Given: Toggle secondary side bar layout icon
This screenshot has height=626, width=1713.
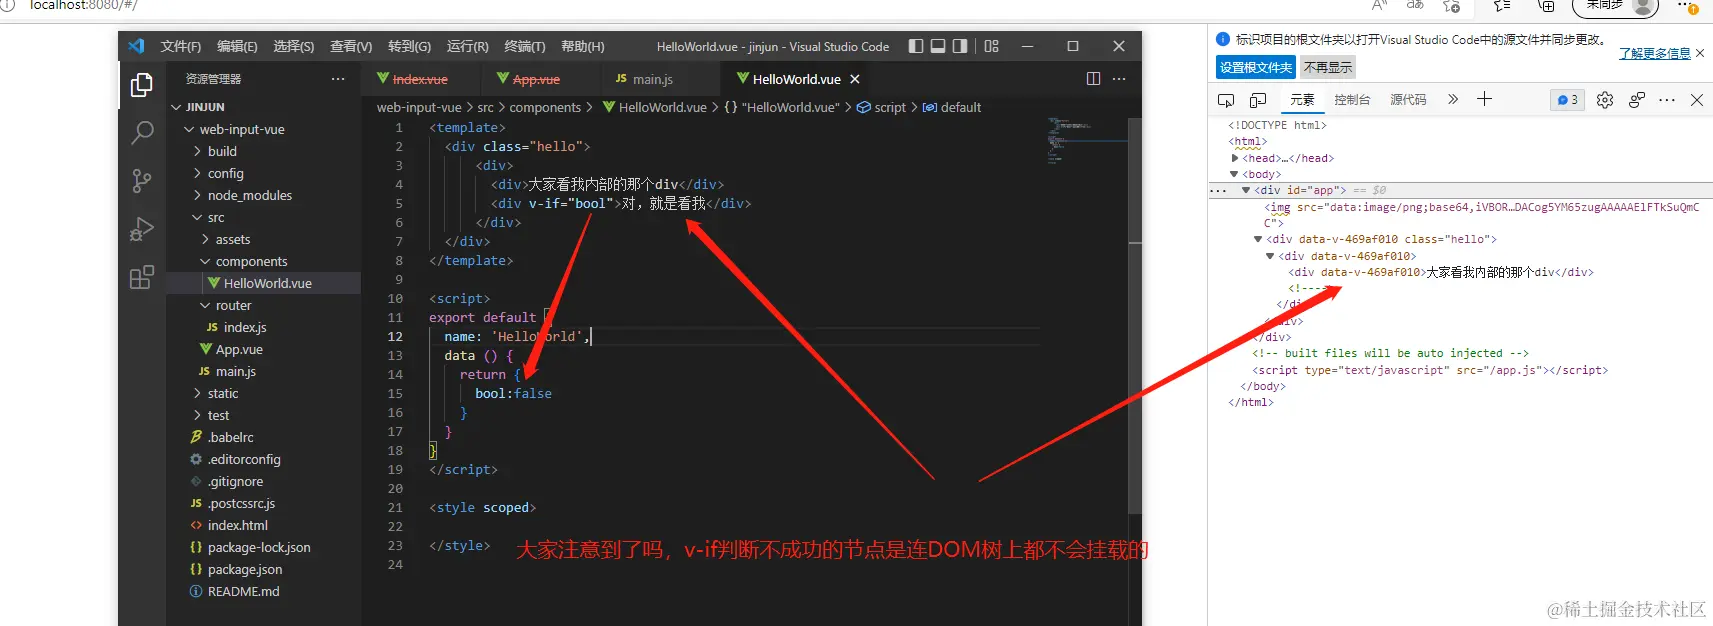Looking at the screenshot, I should tap(960, 46).
